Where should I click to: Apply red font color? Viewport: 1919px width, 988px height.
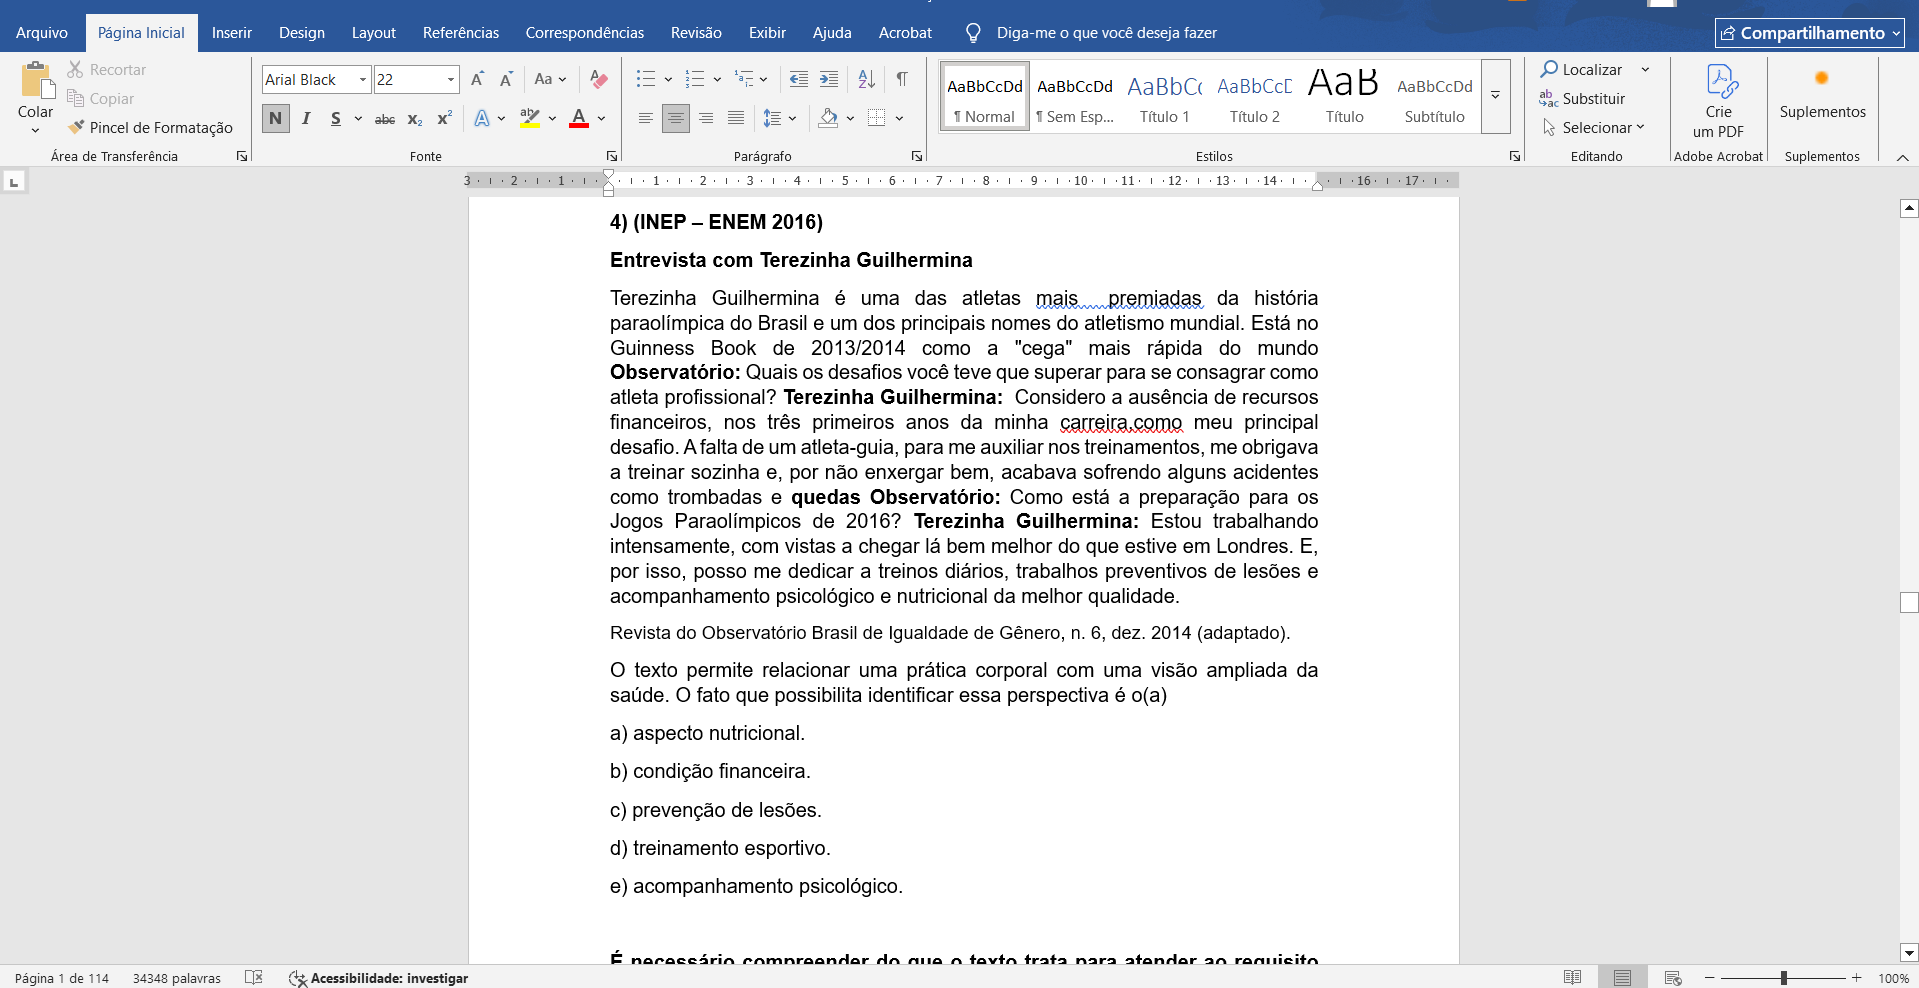pos(579,119)
